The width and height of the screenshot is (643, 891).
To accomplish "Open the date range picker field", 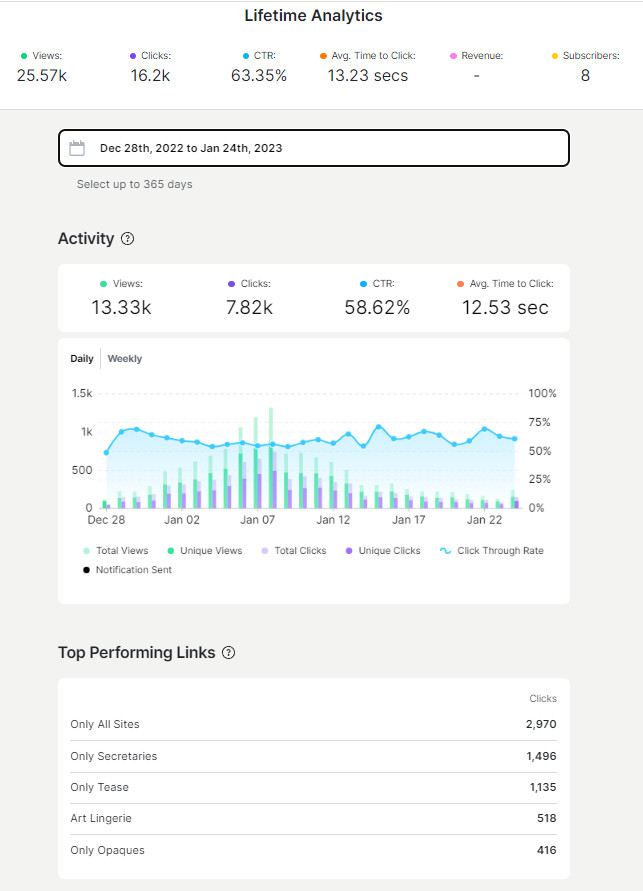I will [313, 148].
